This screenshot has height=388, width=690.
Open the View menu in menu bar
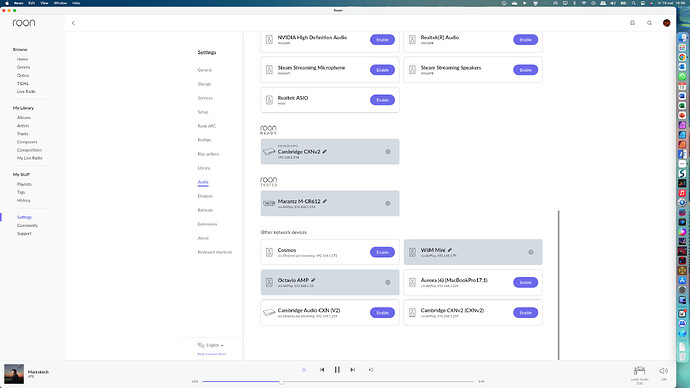coord(44,3)
